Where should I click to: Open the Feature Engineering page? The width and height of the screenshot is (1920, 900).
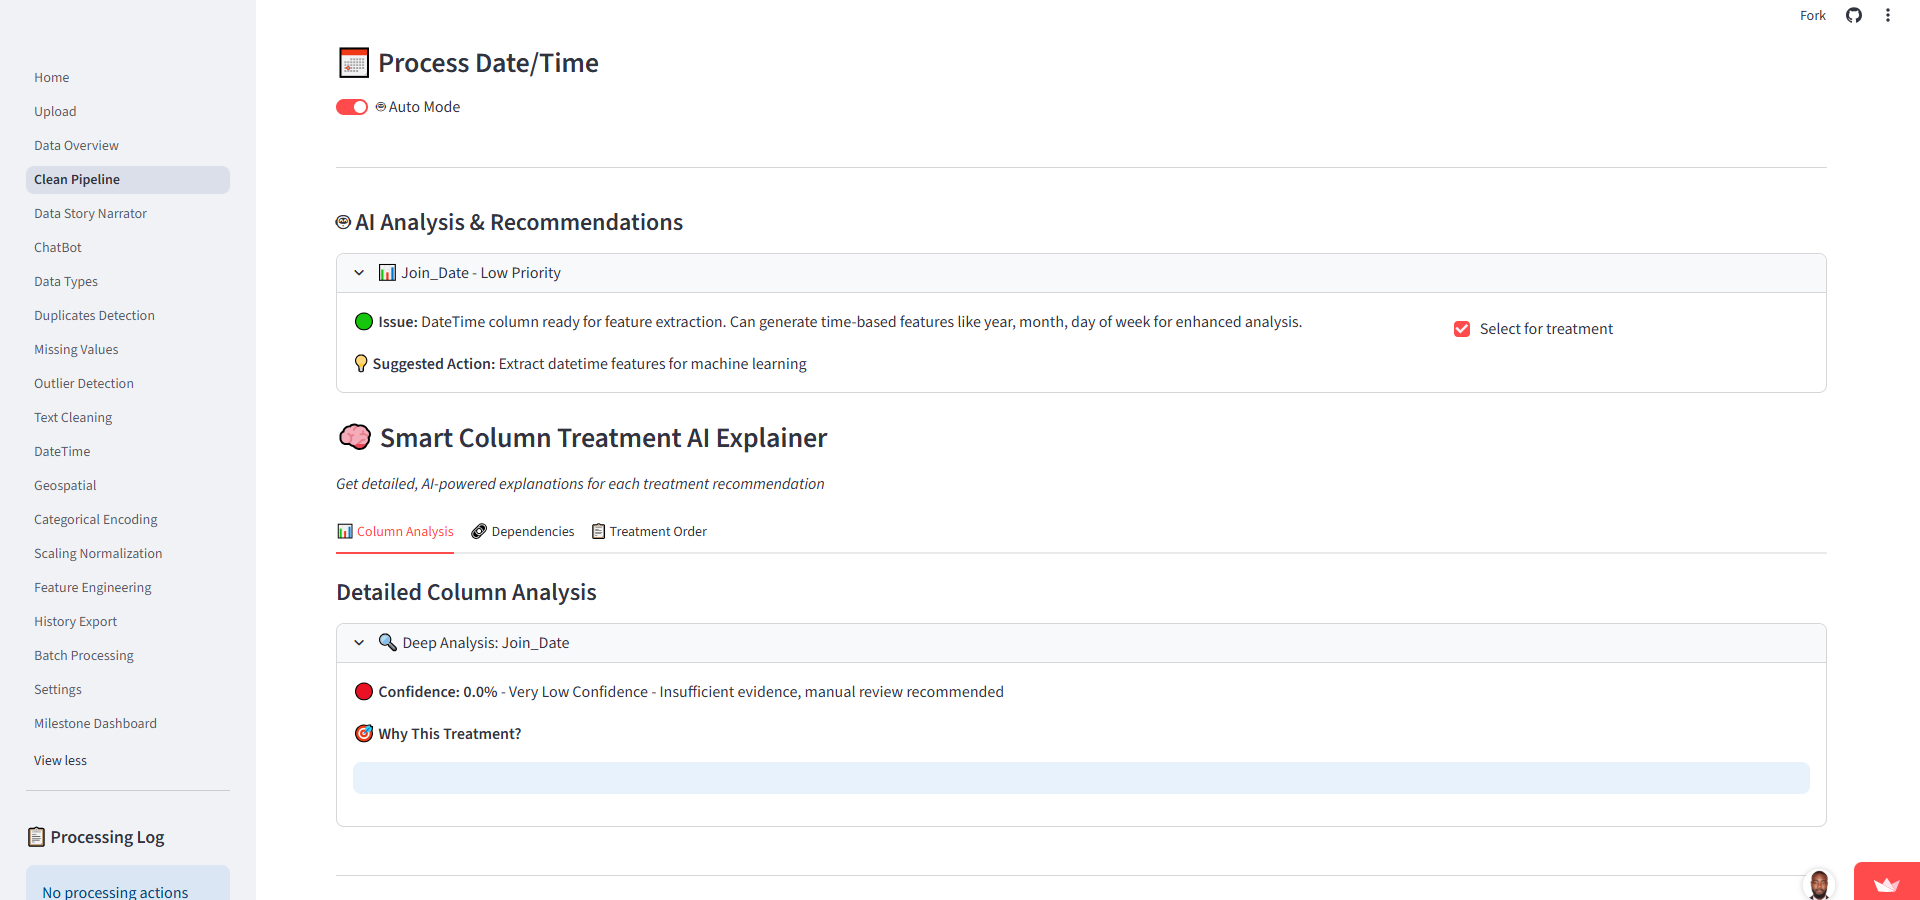93,587
